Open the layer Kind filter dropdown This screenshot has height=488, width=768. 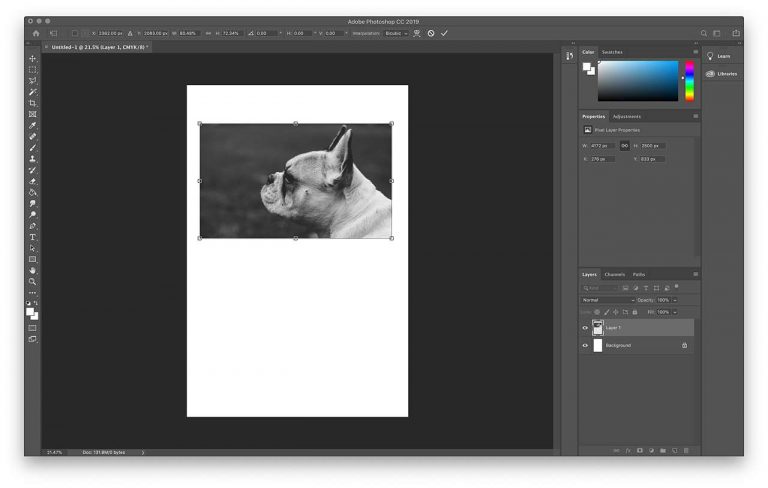pos(600,288)
